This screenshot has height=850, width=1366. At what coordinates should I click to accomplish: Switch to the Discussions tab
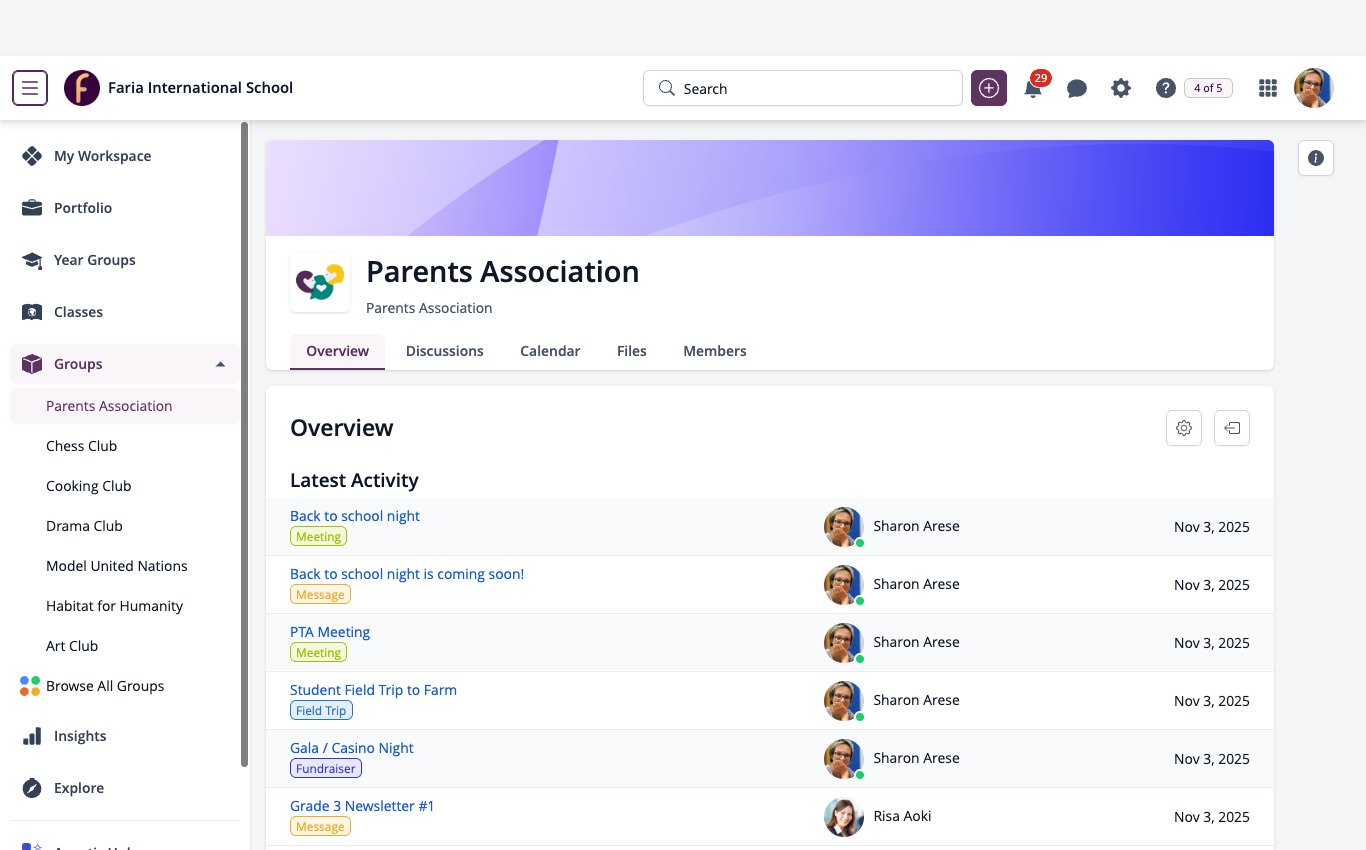point(445,351)
